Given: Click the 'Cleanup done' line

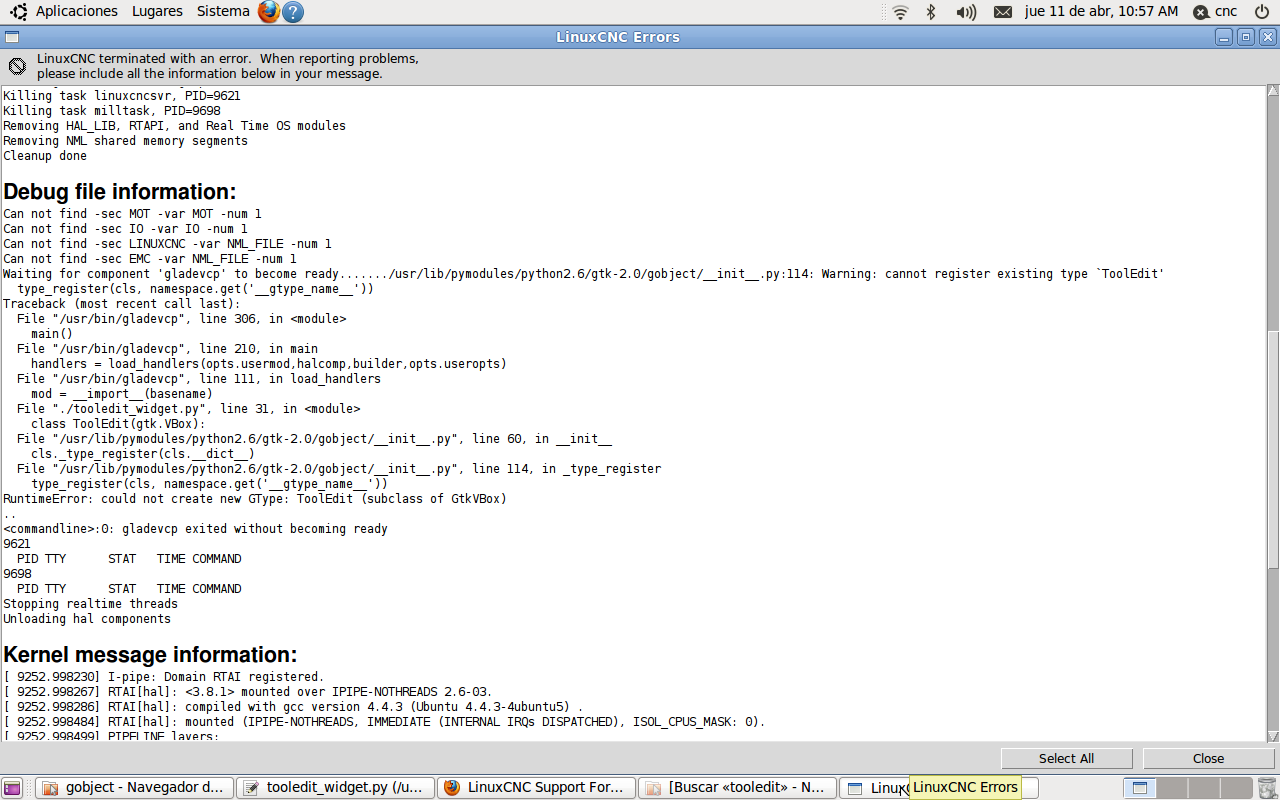Looking at the screenshot, I should [x=45, y=156].
